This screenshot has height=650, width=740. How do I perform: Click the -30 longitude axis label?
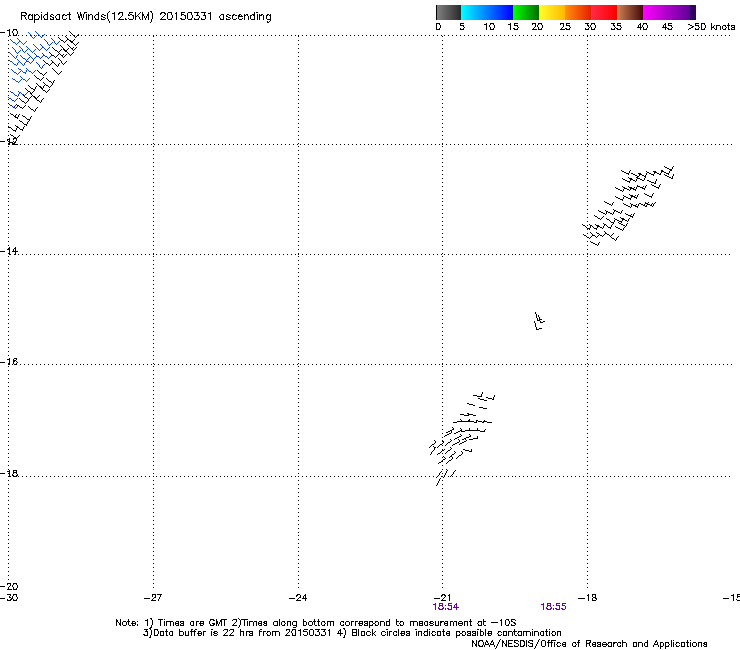pos(9,598)
